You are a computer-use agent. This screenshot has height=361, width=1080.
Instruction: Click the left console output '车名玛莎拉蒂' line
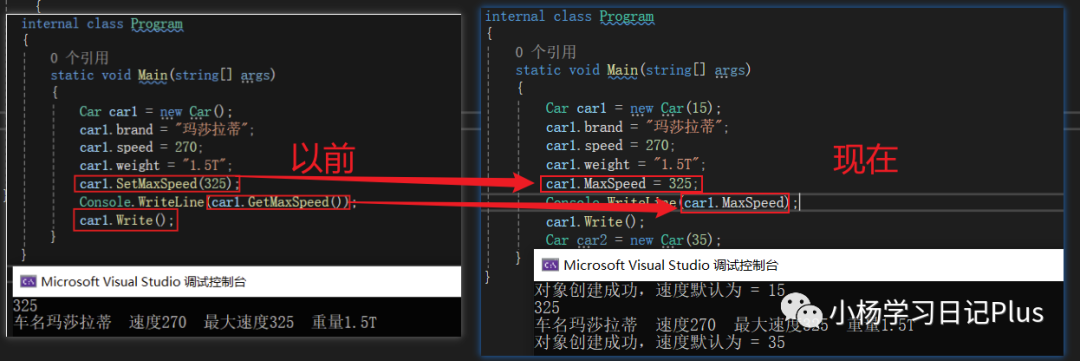tap(196, 322)
